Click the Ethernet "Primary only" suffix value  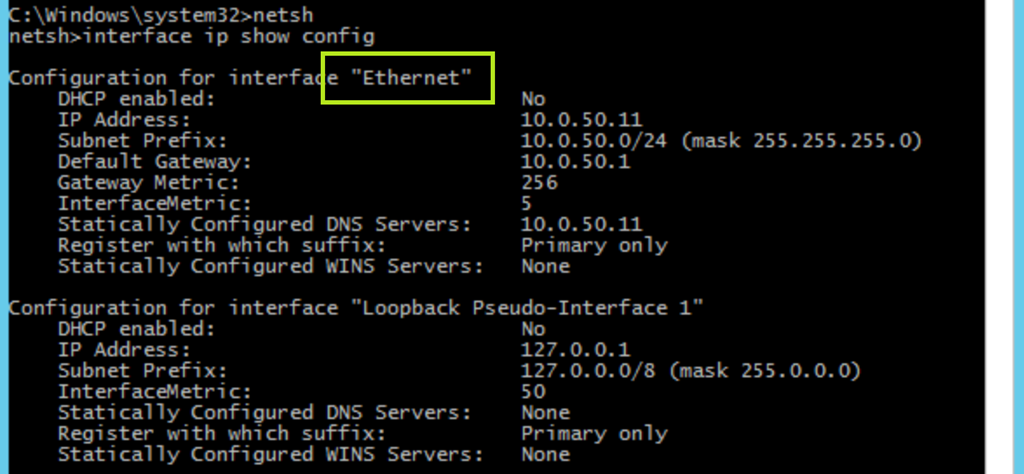(594, 245)
